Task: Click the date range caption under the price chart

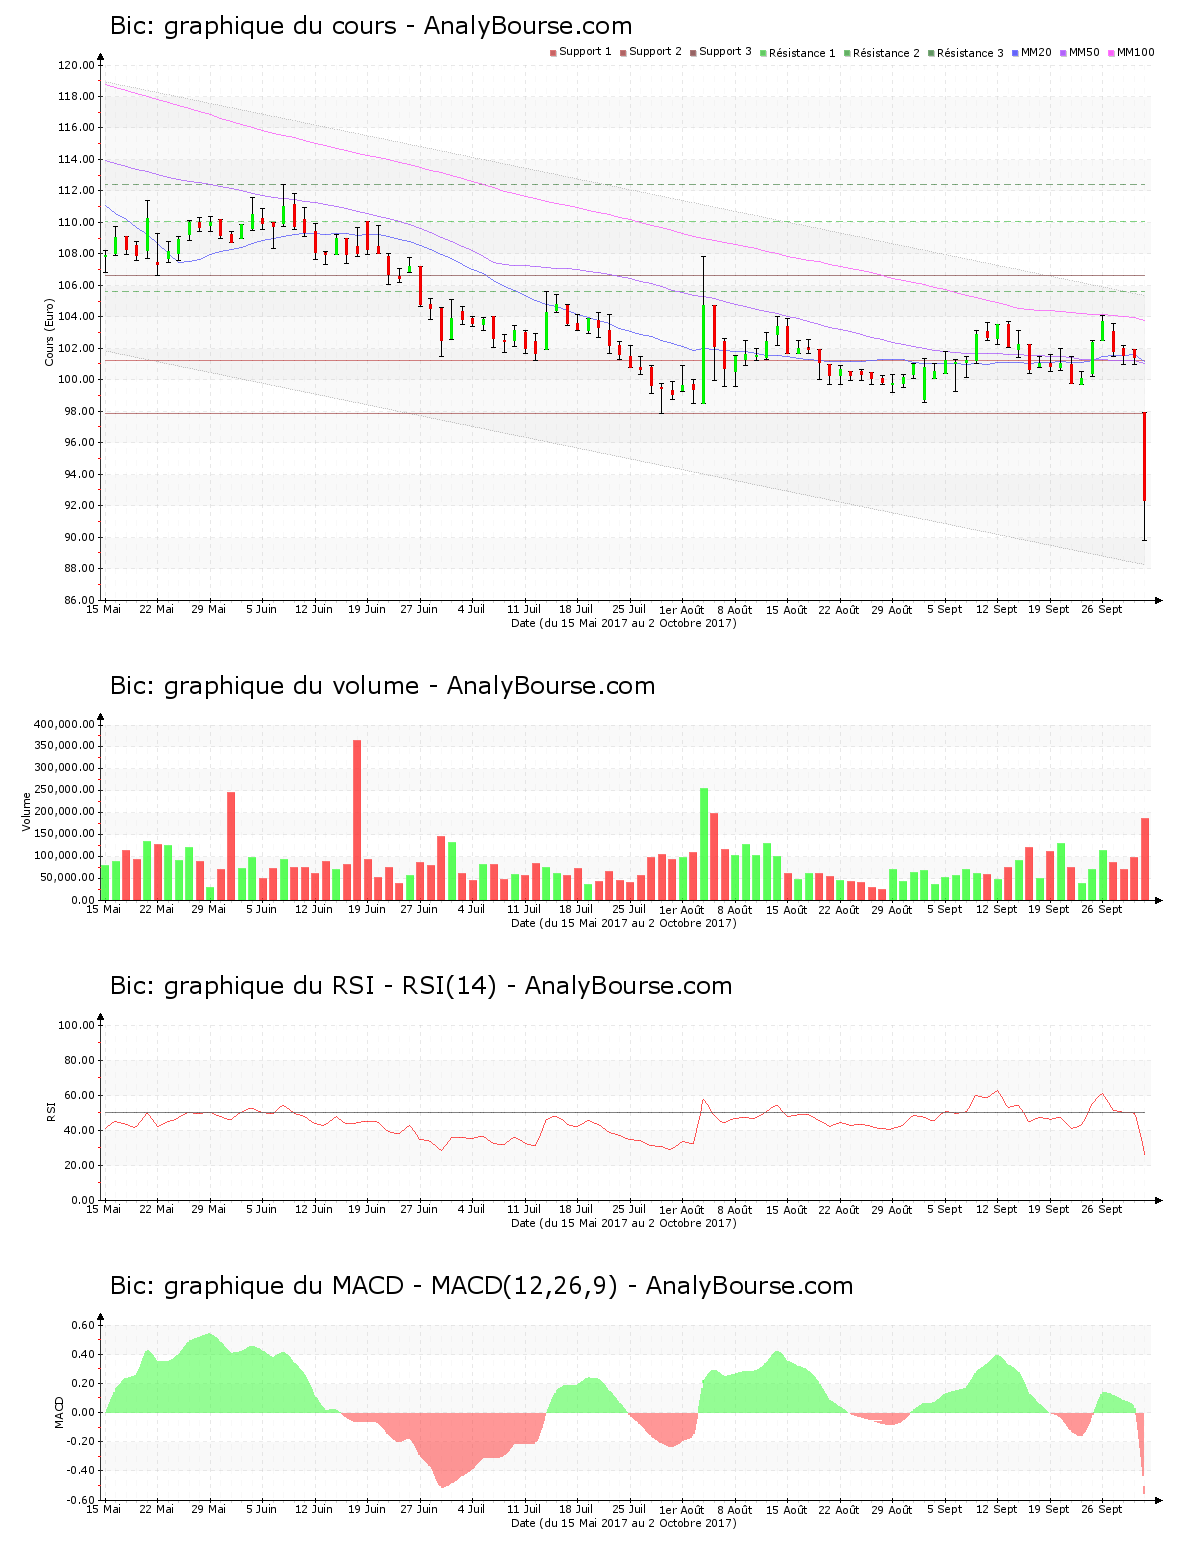Action: click(x=624, y=623)
